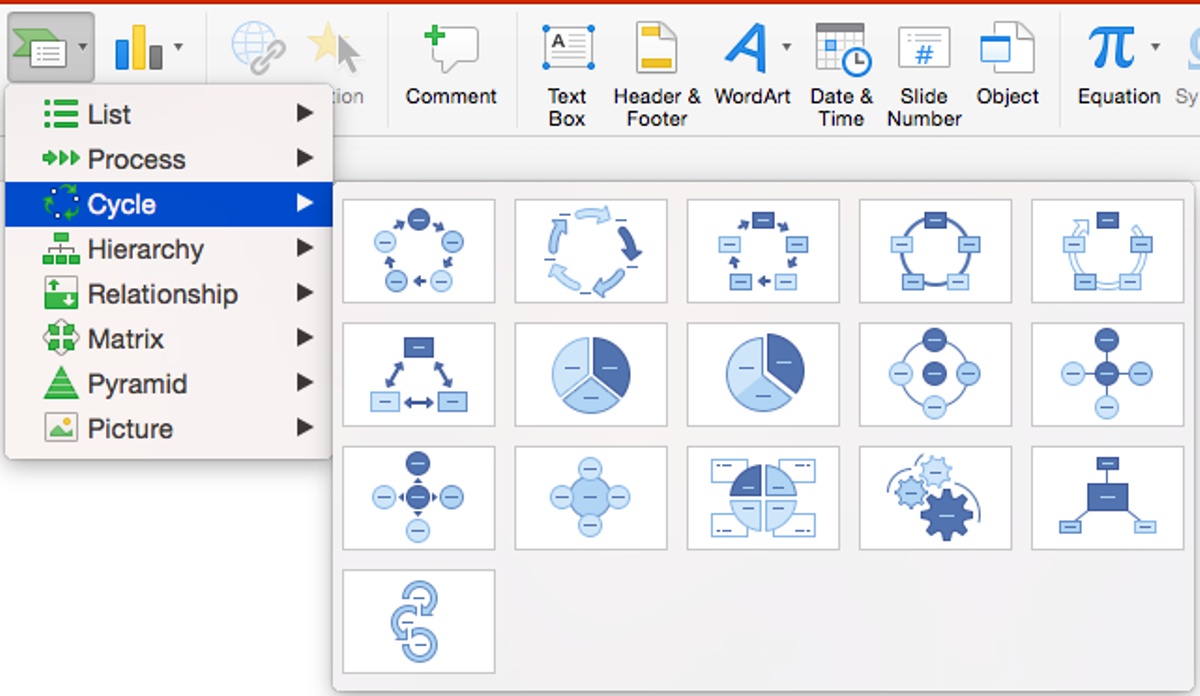Image resolution: width=1200 pixels, height=696 pixels.
Task: Insert a Text Box
Action: click(567, 76)
